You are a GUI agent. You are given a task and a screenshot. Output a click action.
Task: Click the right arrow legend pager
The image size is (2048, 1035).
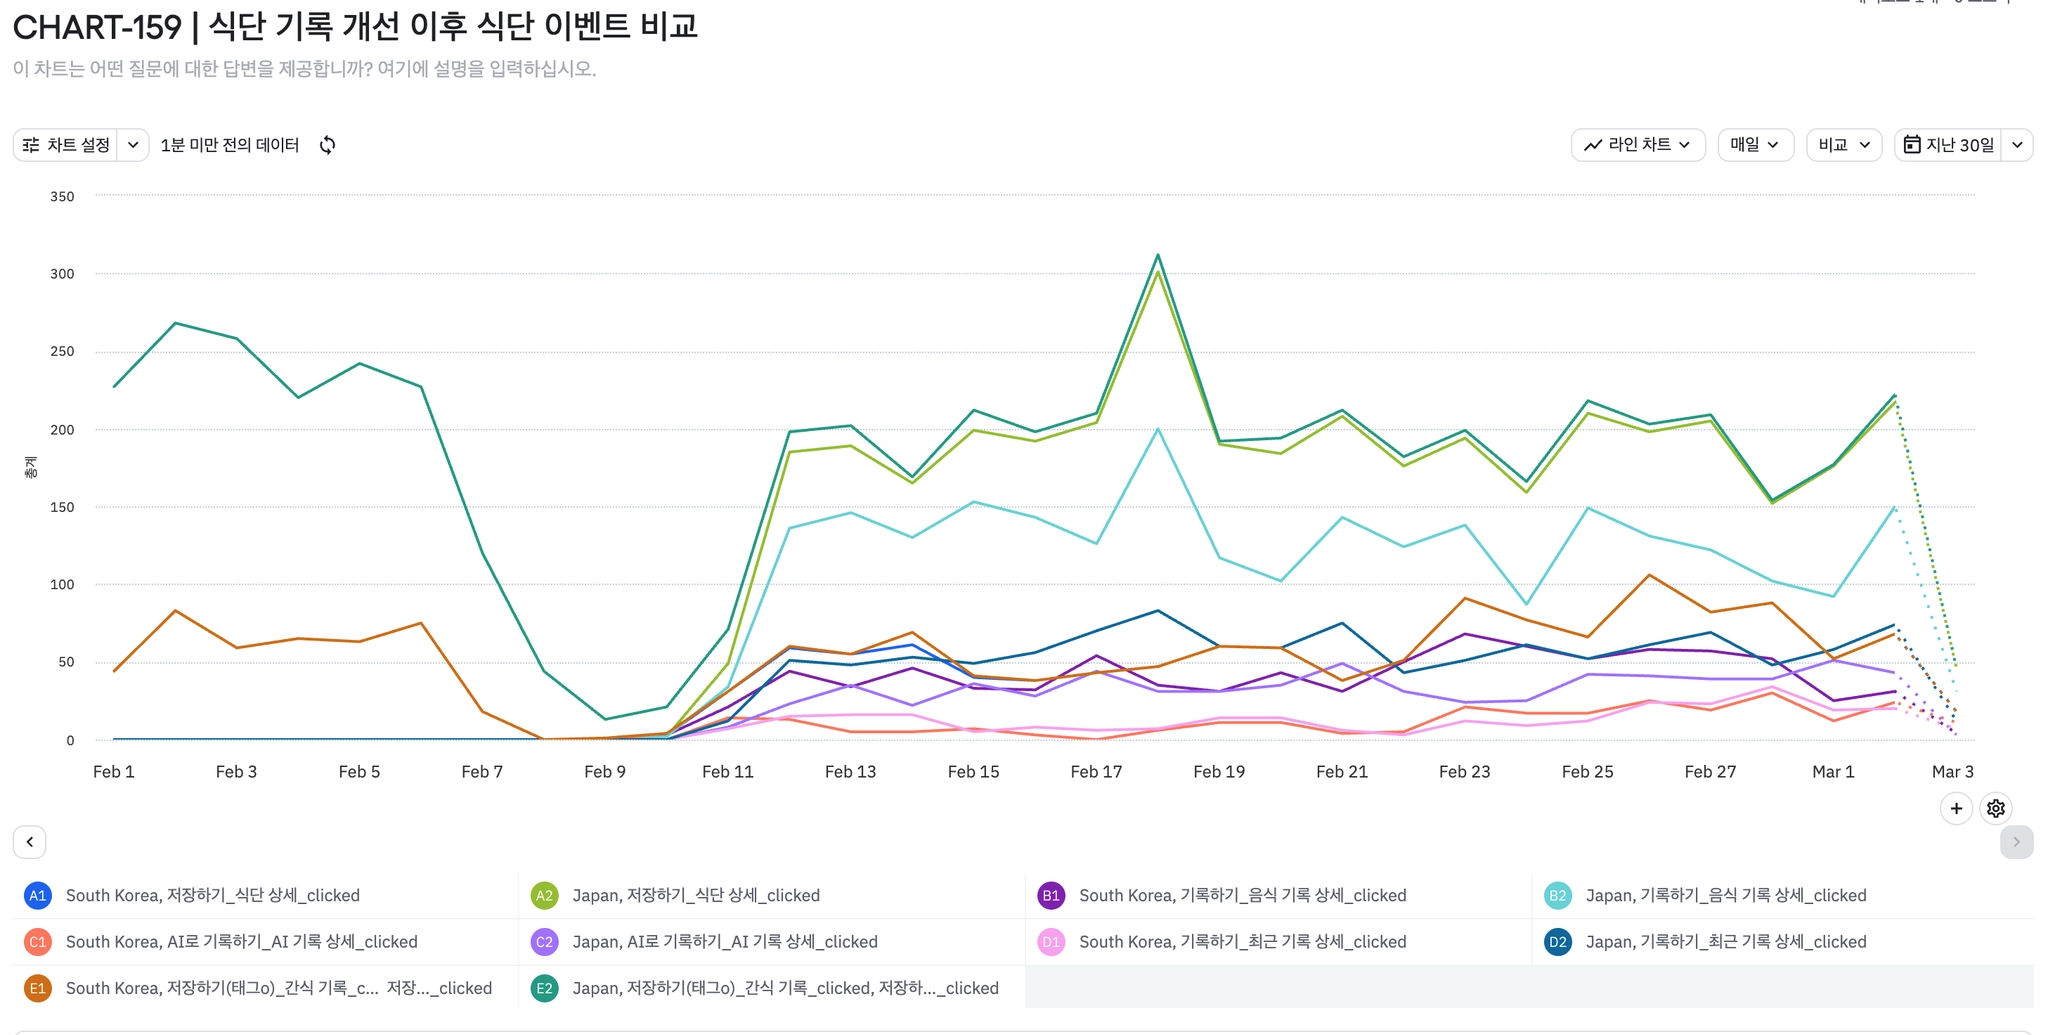[2016, 842]
